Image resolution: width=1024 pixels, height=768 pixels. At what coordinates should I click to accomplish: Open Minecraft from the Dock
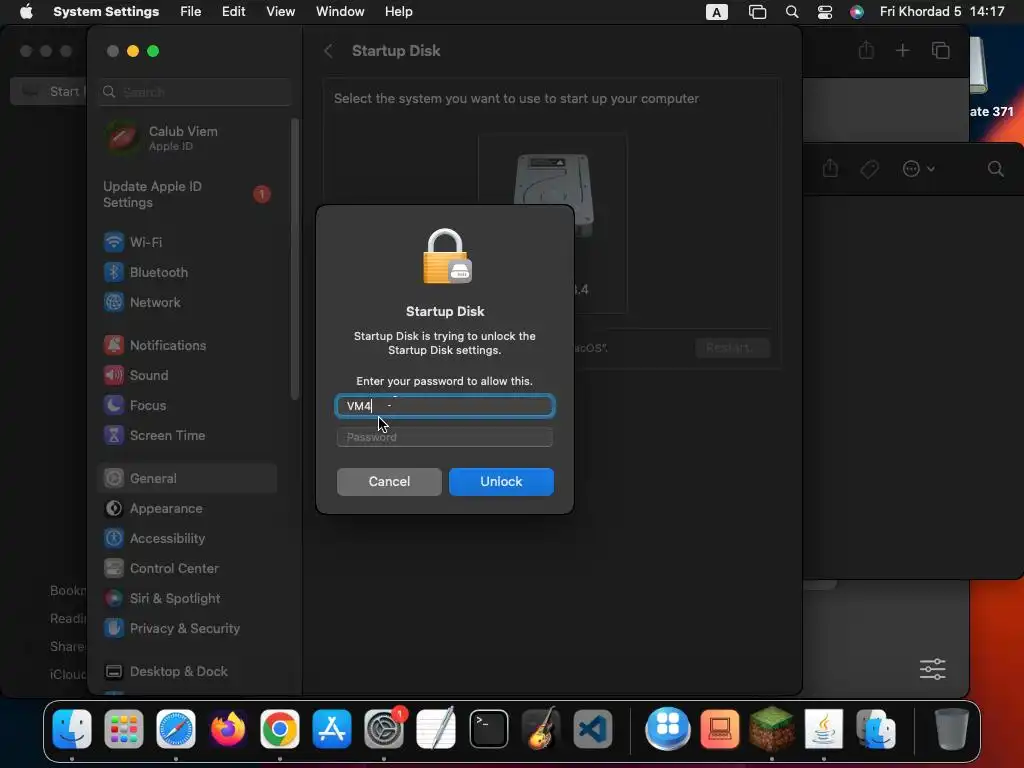point(772,728)
